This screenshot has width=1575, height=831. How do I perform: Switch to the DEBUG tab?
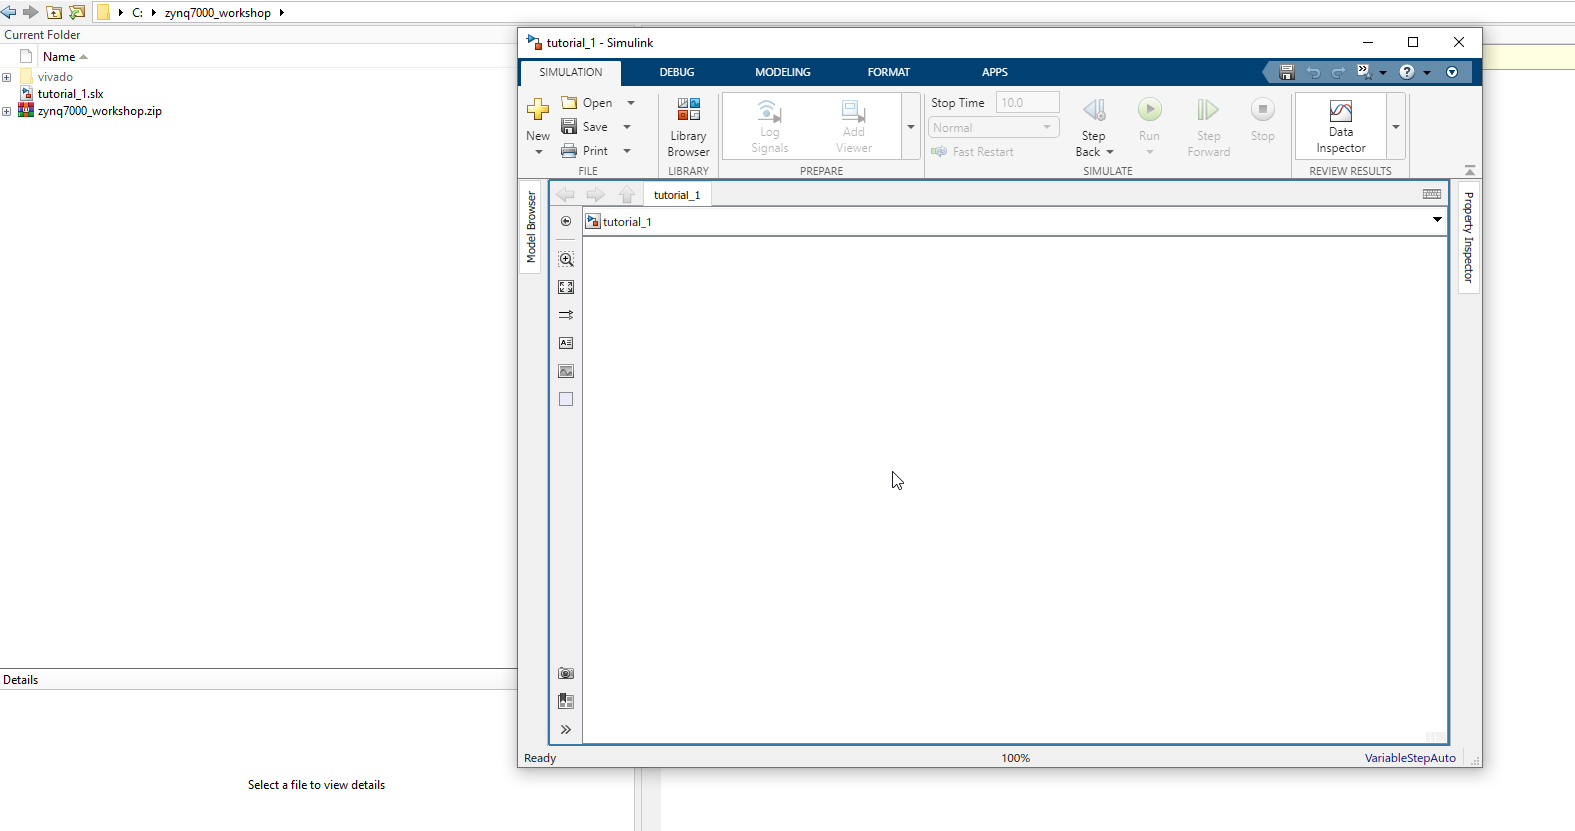tap(677, 72)
